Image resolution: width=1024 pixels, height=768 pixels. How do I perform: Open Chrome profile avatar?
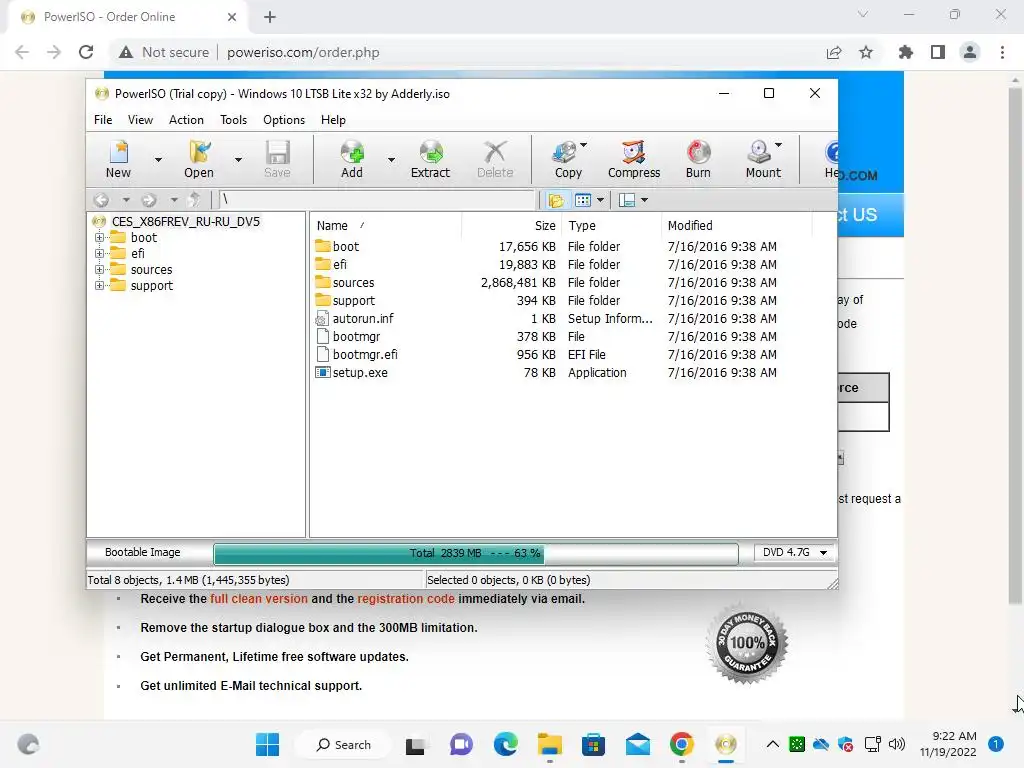[x=970, y=52]
